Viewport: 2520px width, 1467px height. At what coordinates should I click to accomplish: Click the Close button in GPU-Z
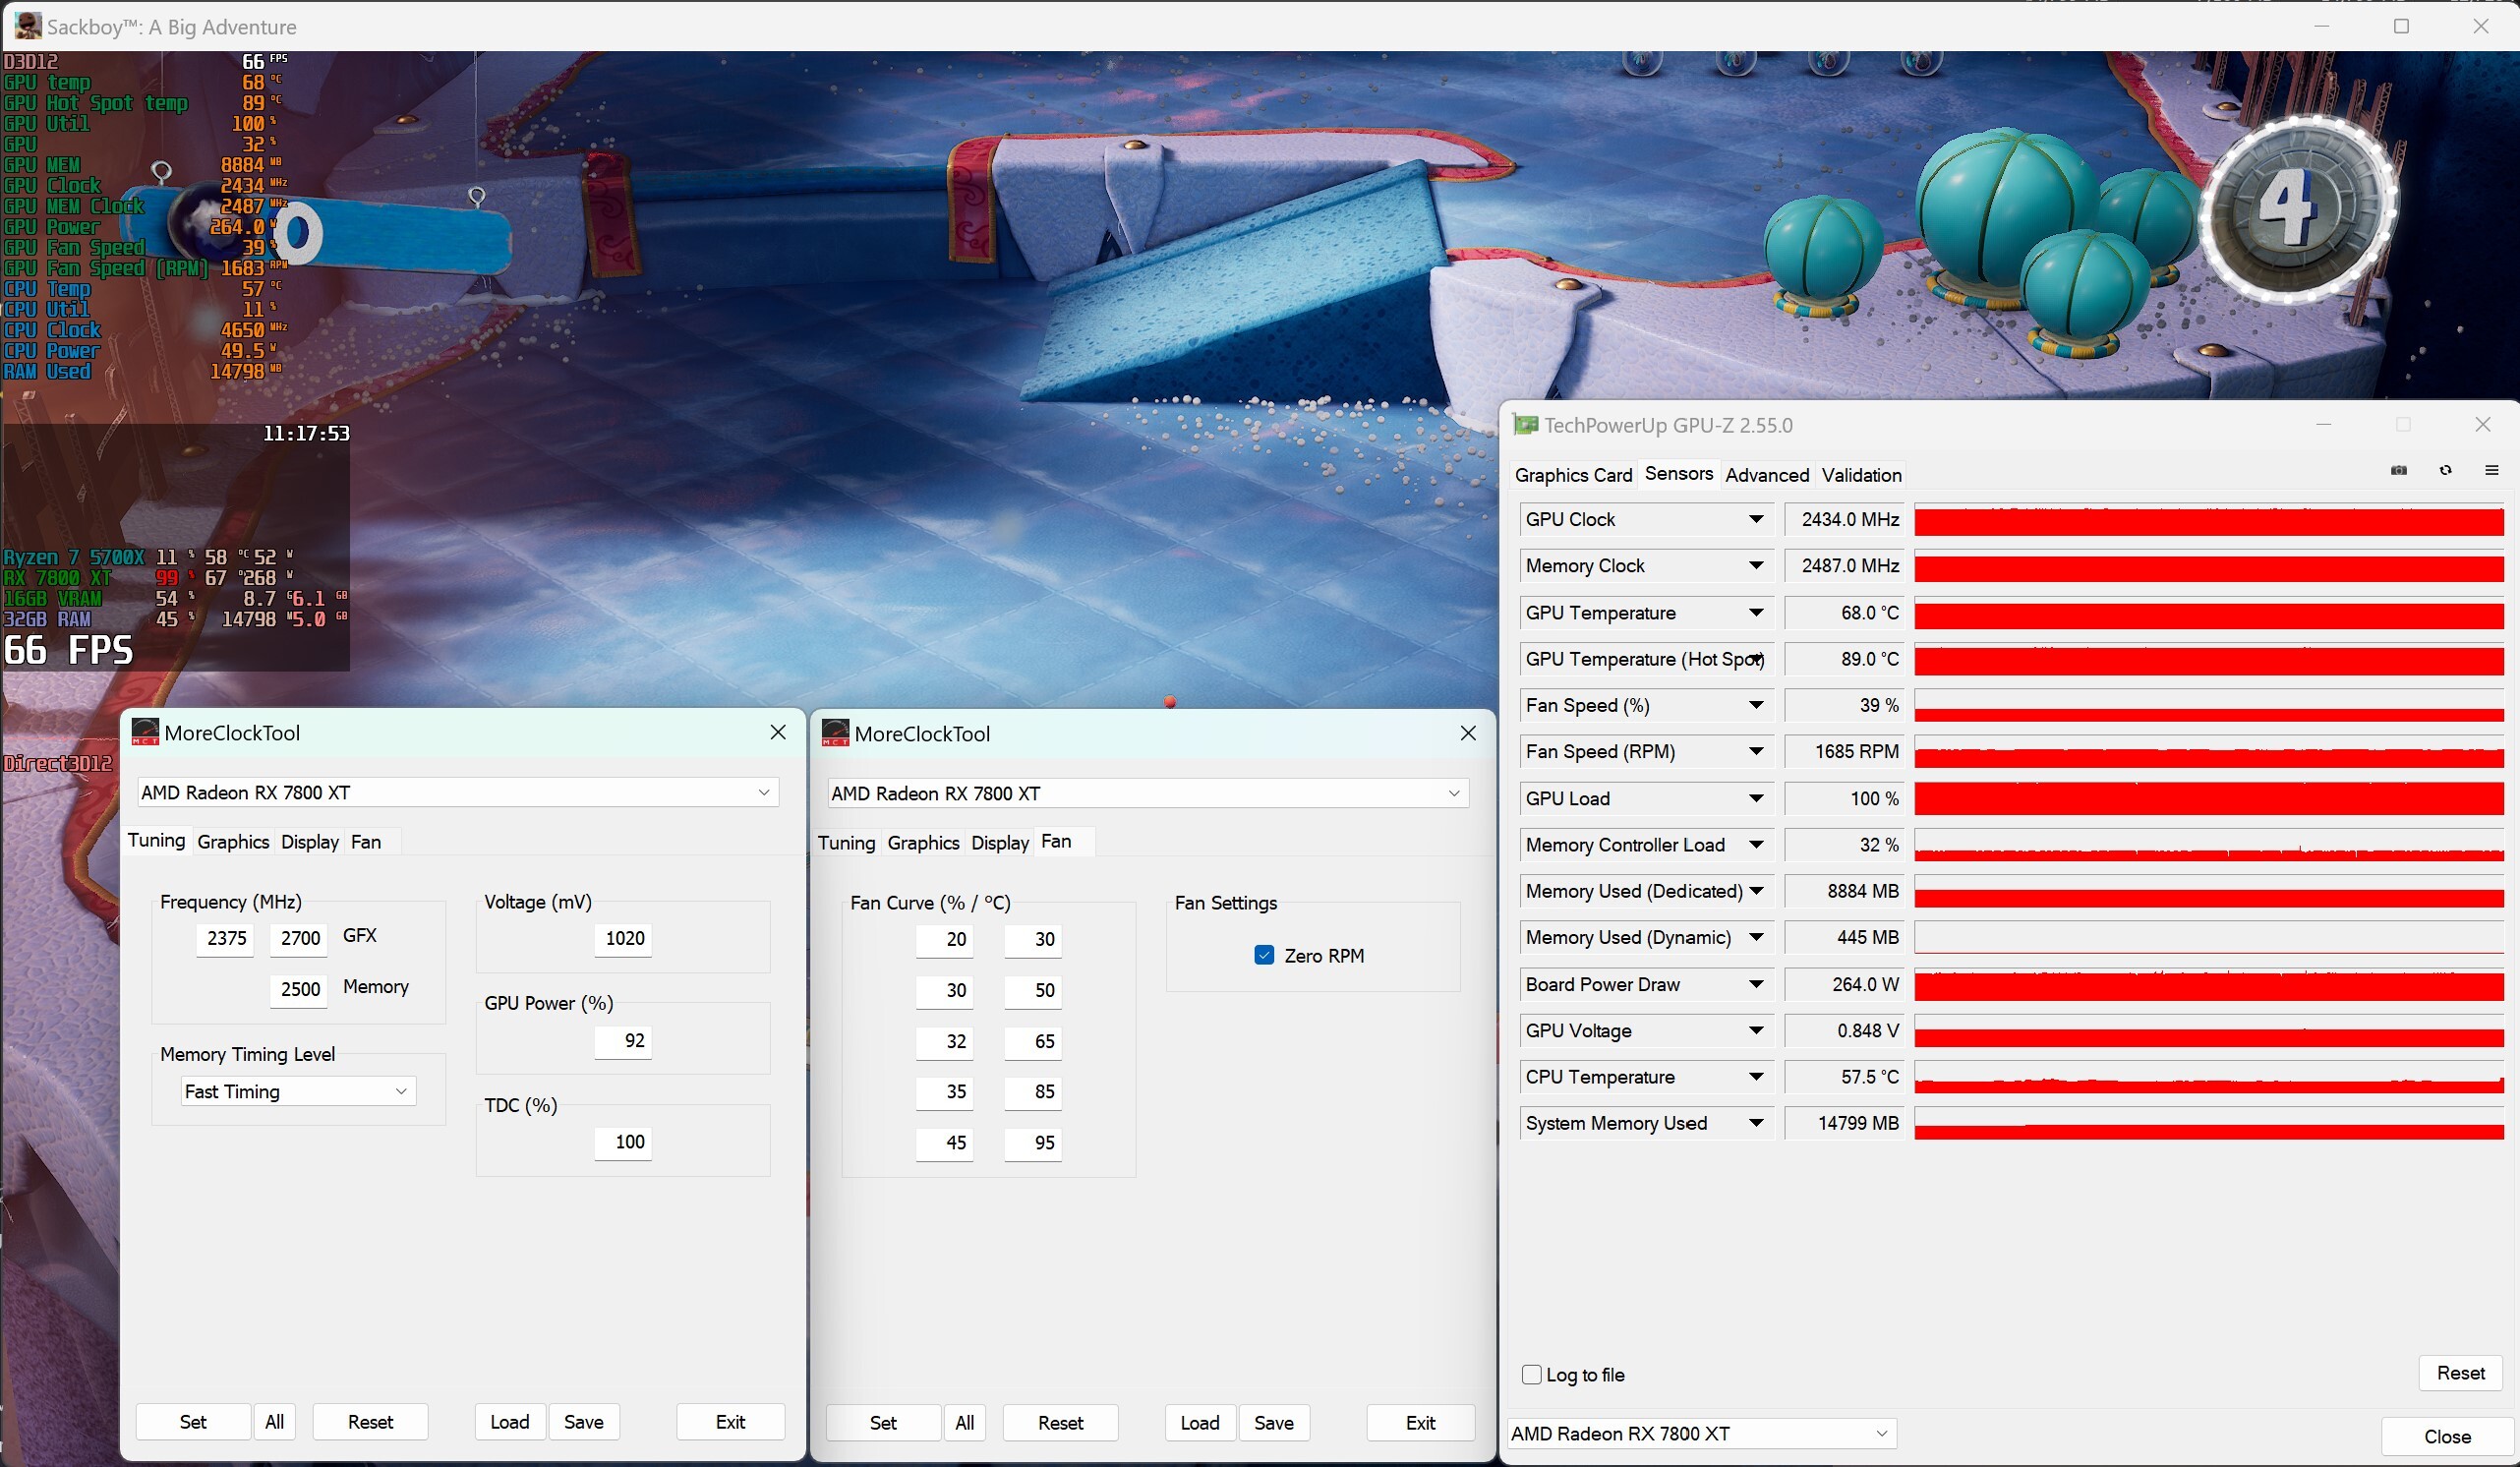(2447, 1436)
